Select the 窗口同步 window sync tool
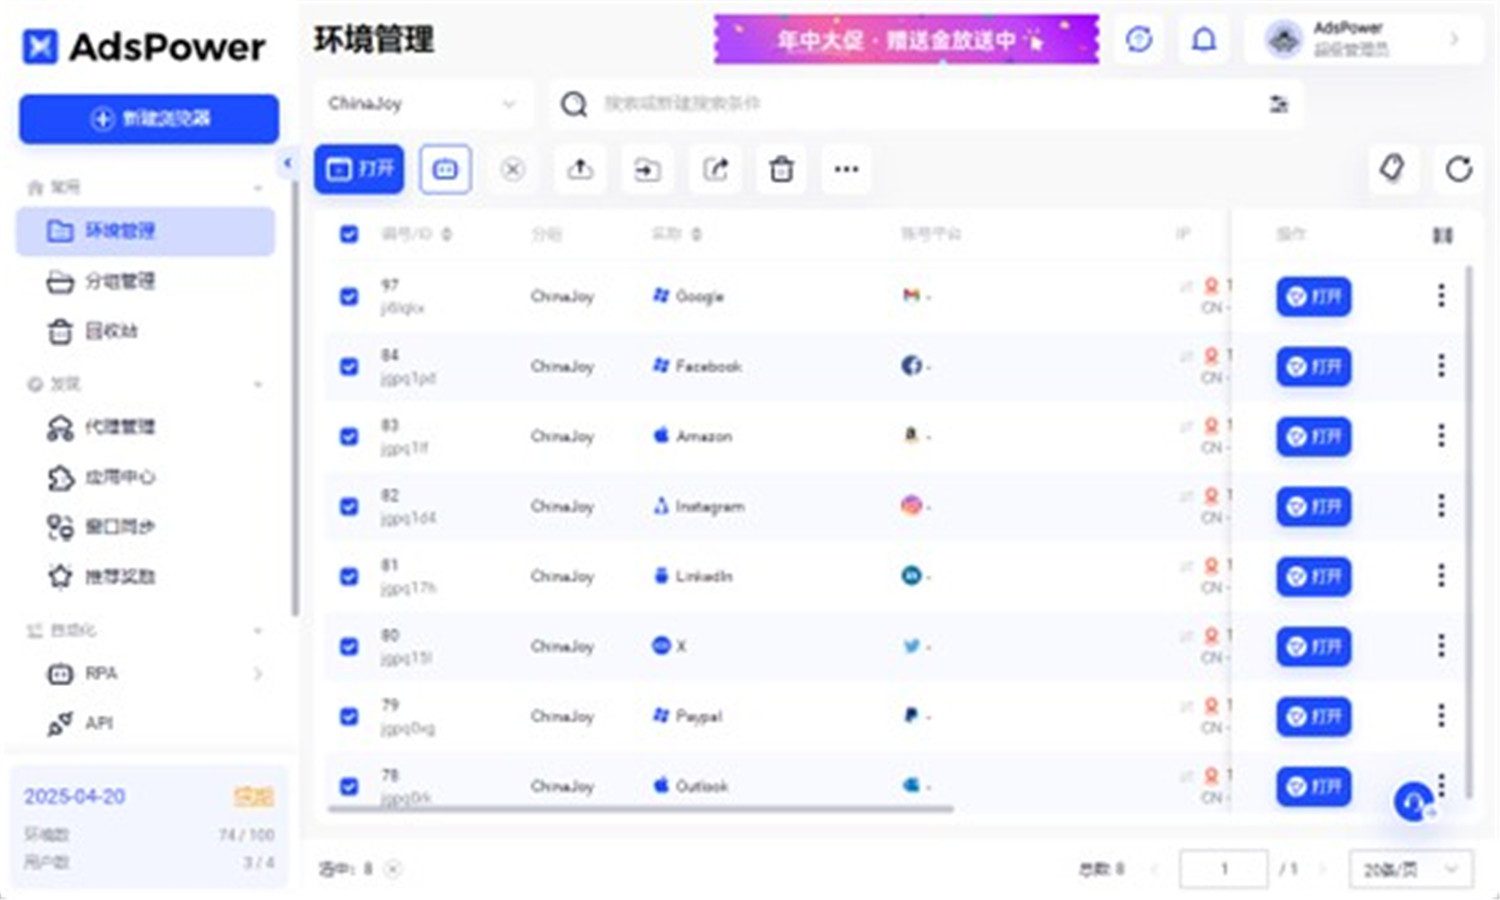 120,526
